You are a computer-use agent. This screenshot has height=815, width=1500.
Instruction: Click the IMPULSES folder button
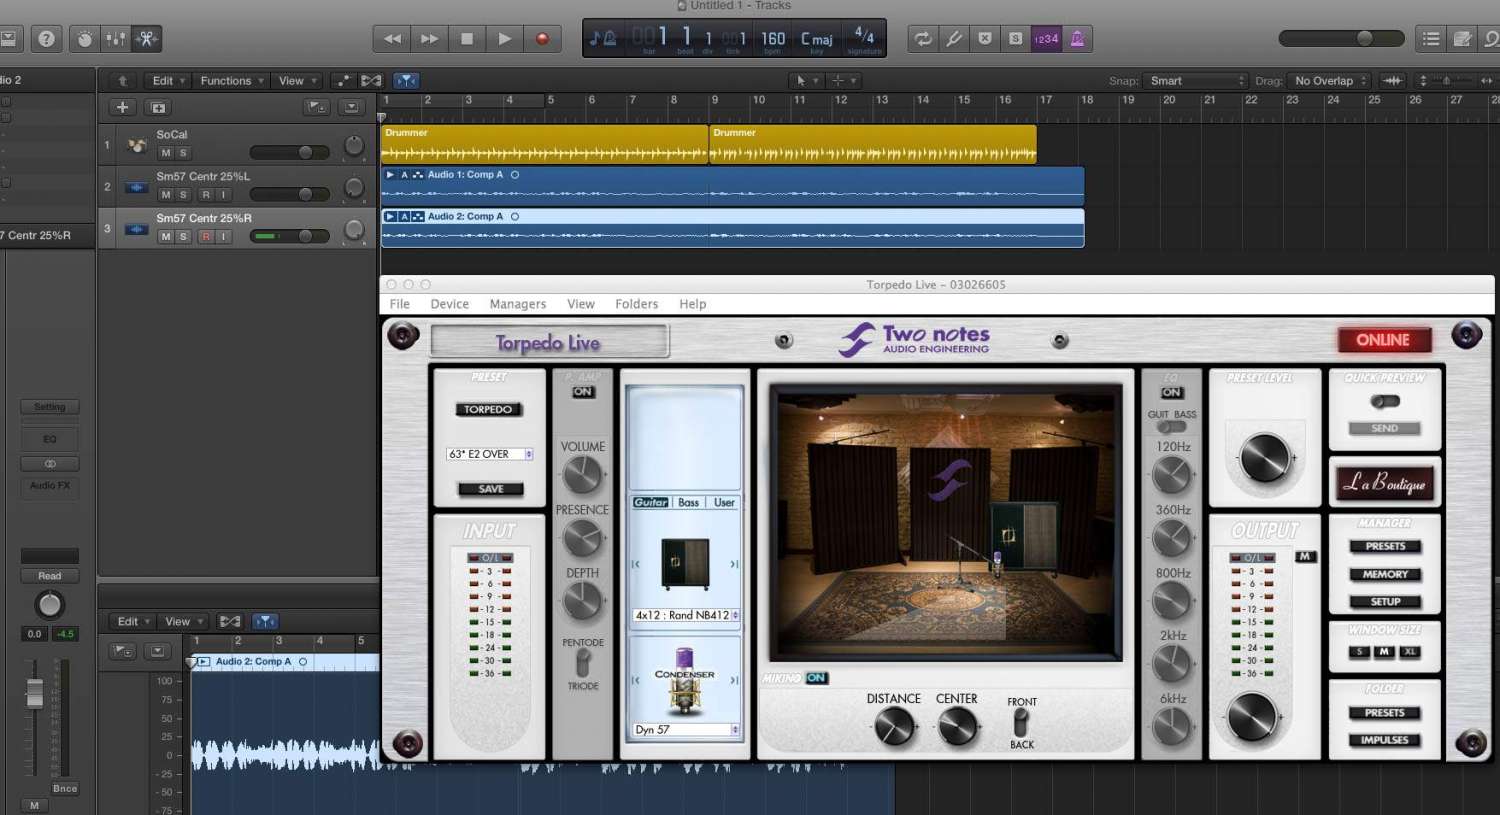point(1384,740)
